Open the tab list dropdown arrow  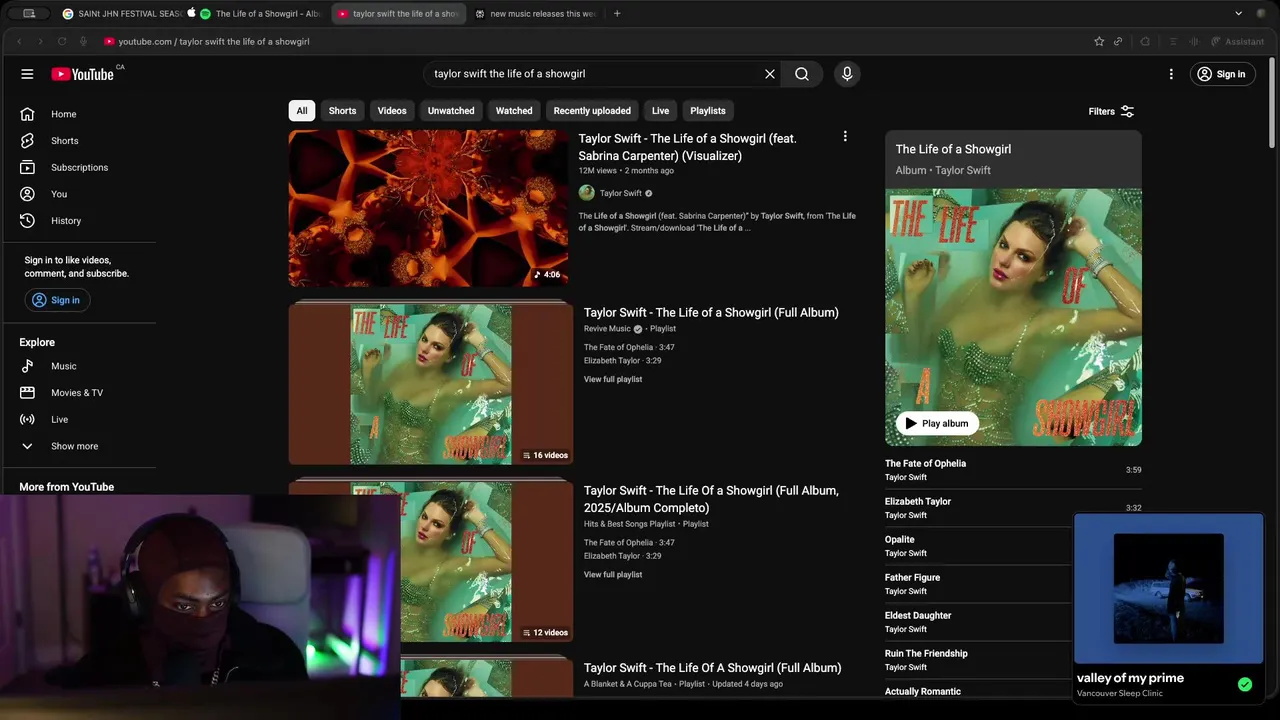tap(1238, 14)
